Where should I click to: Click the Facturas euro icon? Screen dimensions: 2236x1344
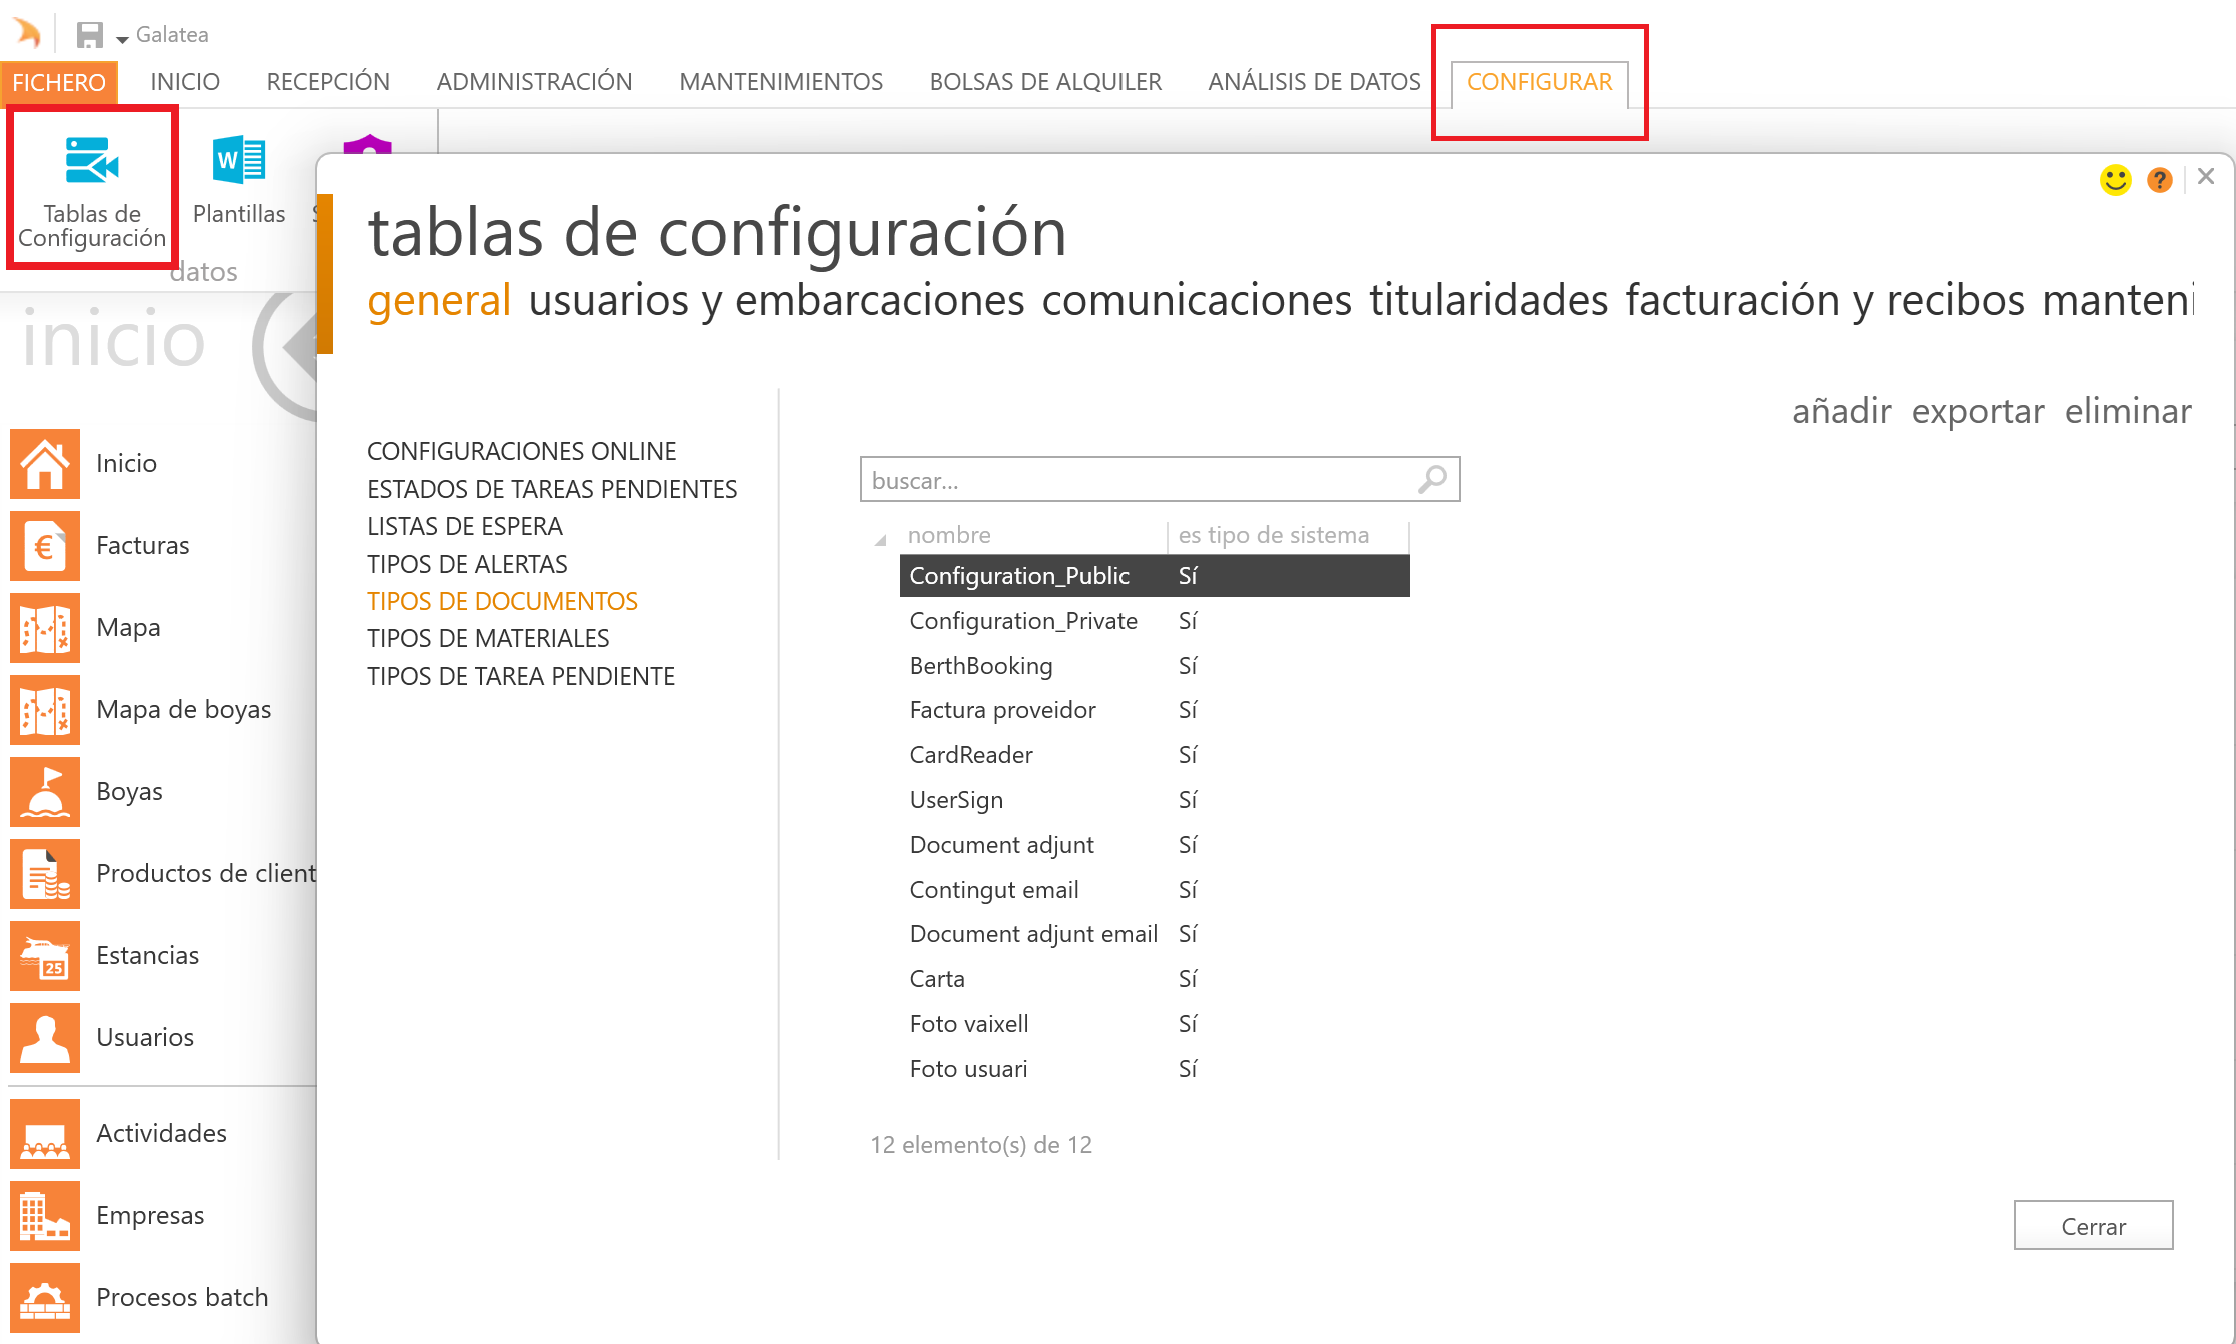click(x=44, y=546)
